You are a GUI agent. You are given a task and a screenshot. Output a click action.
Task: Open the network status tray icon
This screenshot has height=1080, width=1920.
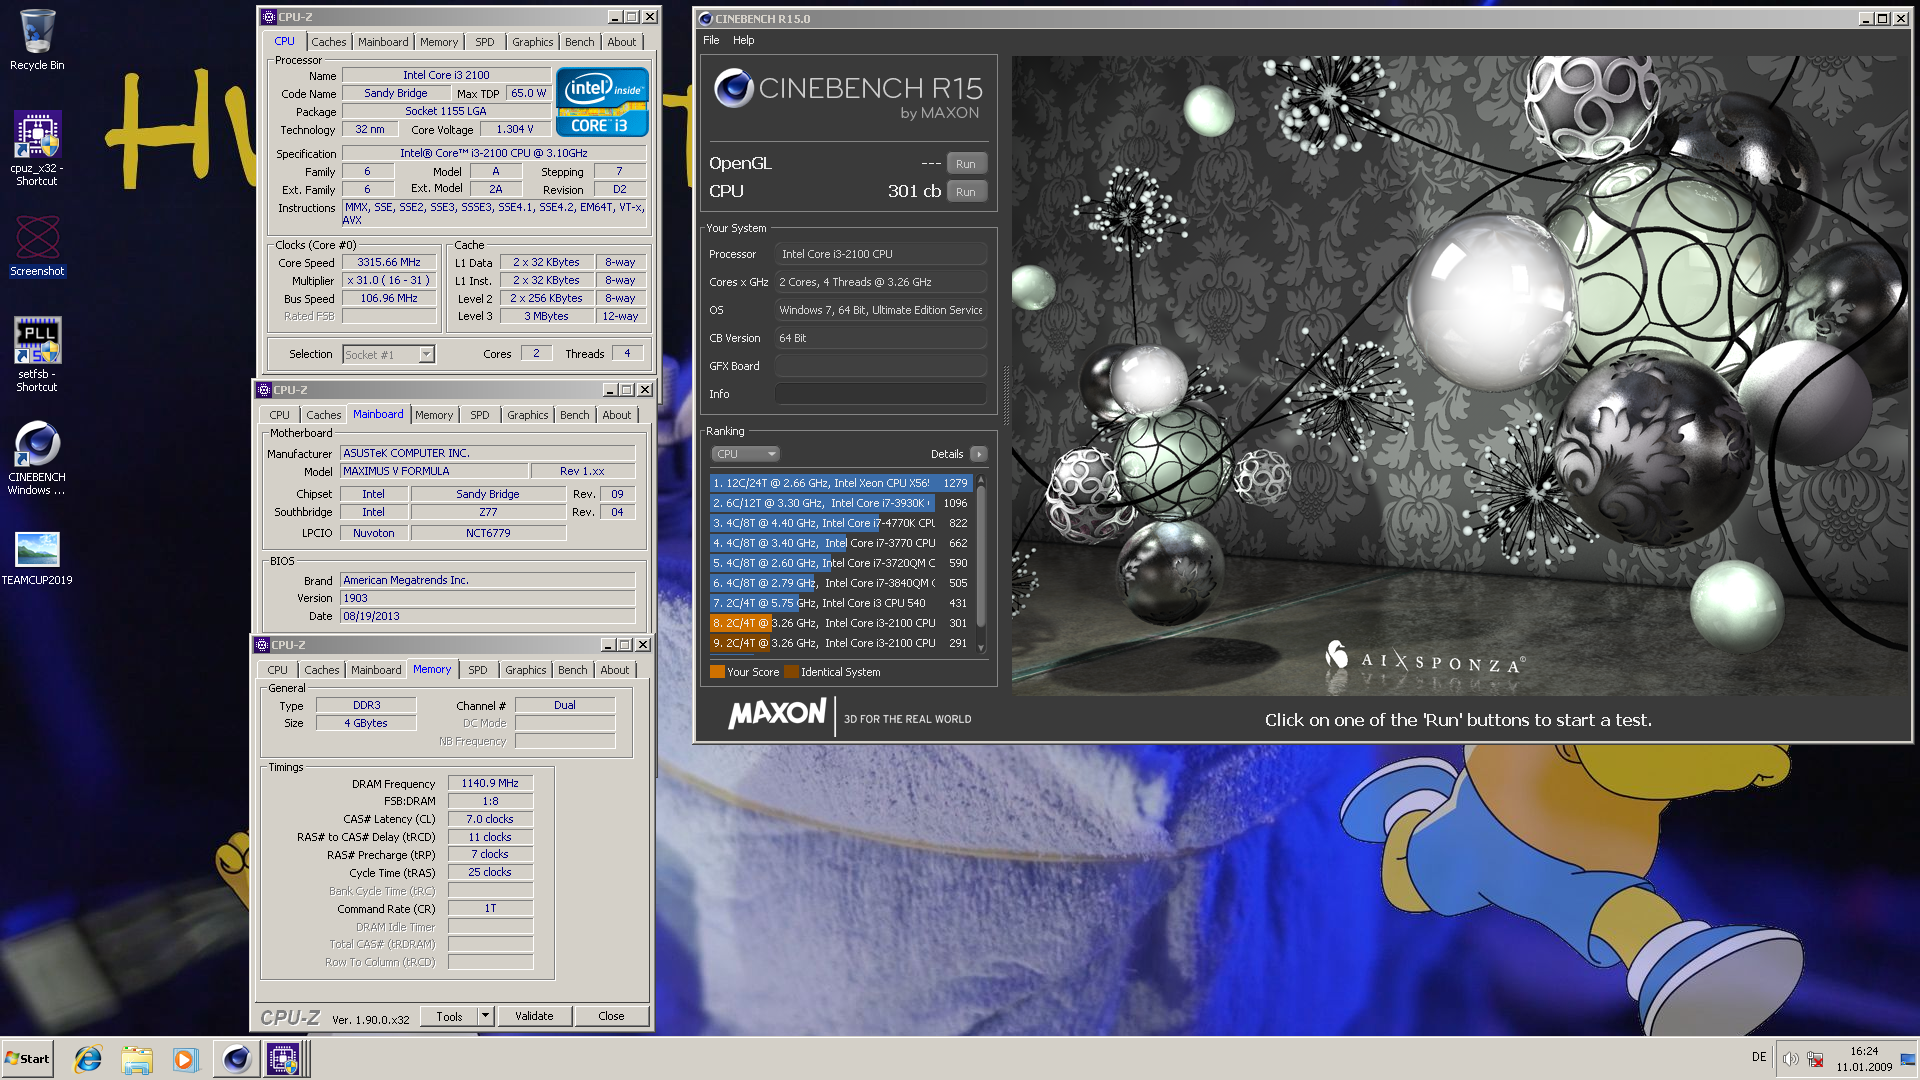coord(1815,1059)
